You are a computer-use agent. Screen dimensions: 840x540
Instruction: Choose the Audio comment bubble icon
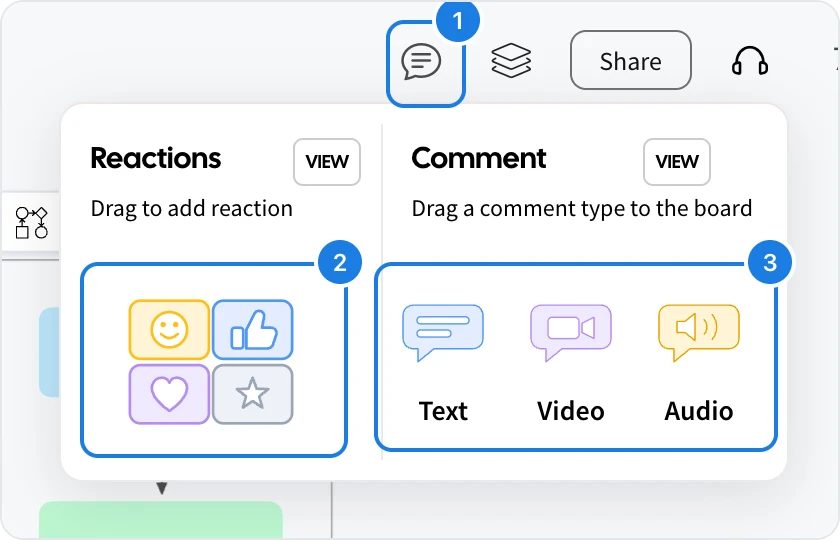(699, 333)
